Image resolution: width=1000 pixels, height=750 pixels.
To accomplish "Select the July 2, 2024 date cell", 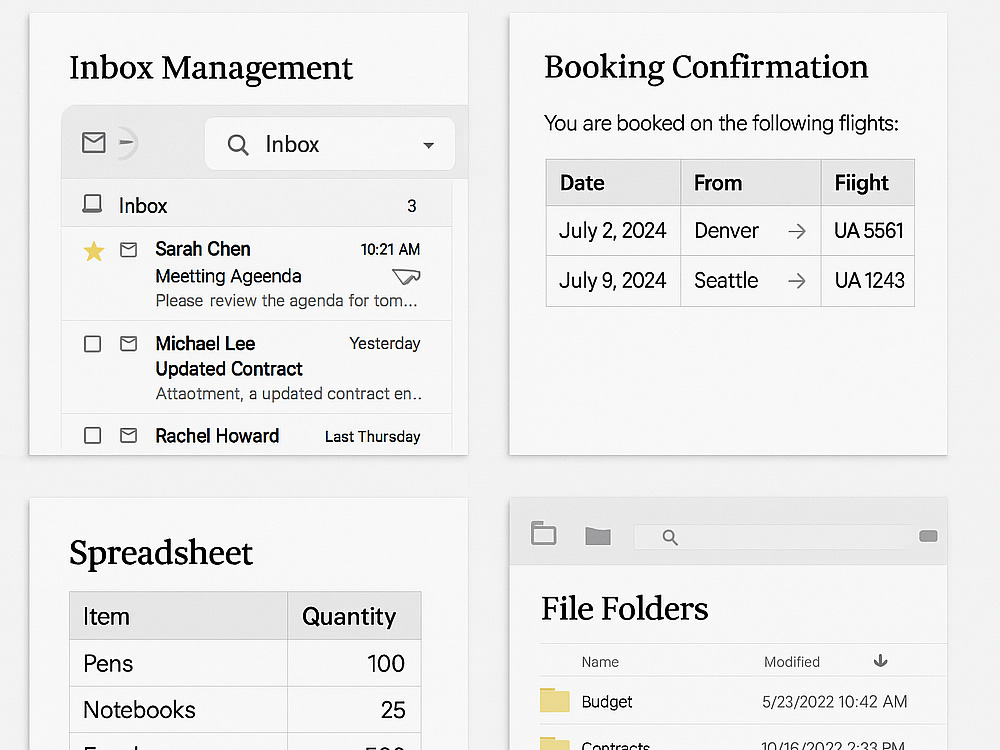I will (613, 230).
